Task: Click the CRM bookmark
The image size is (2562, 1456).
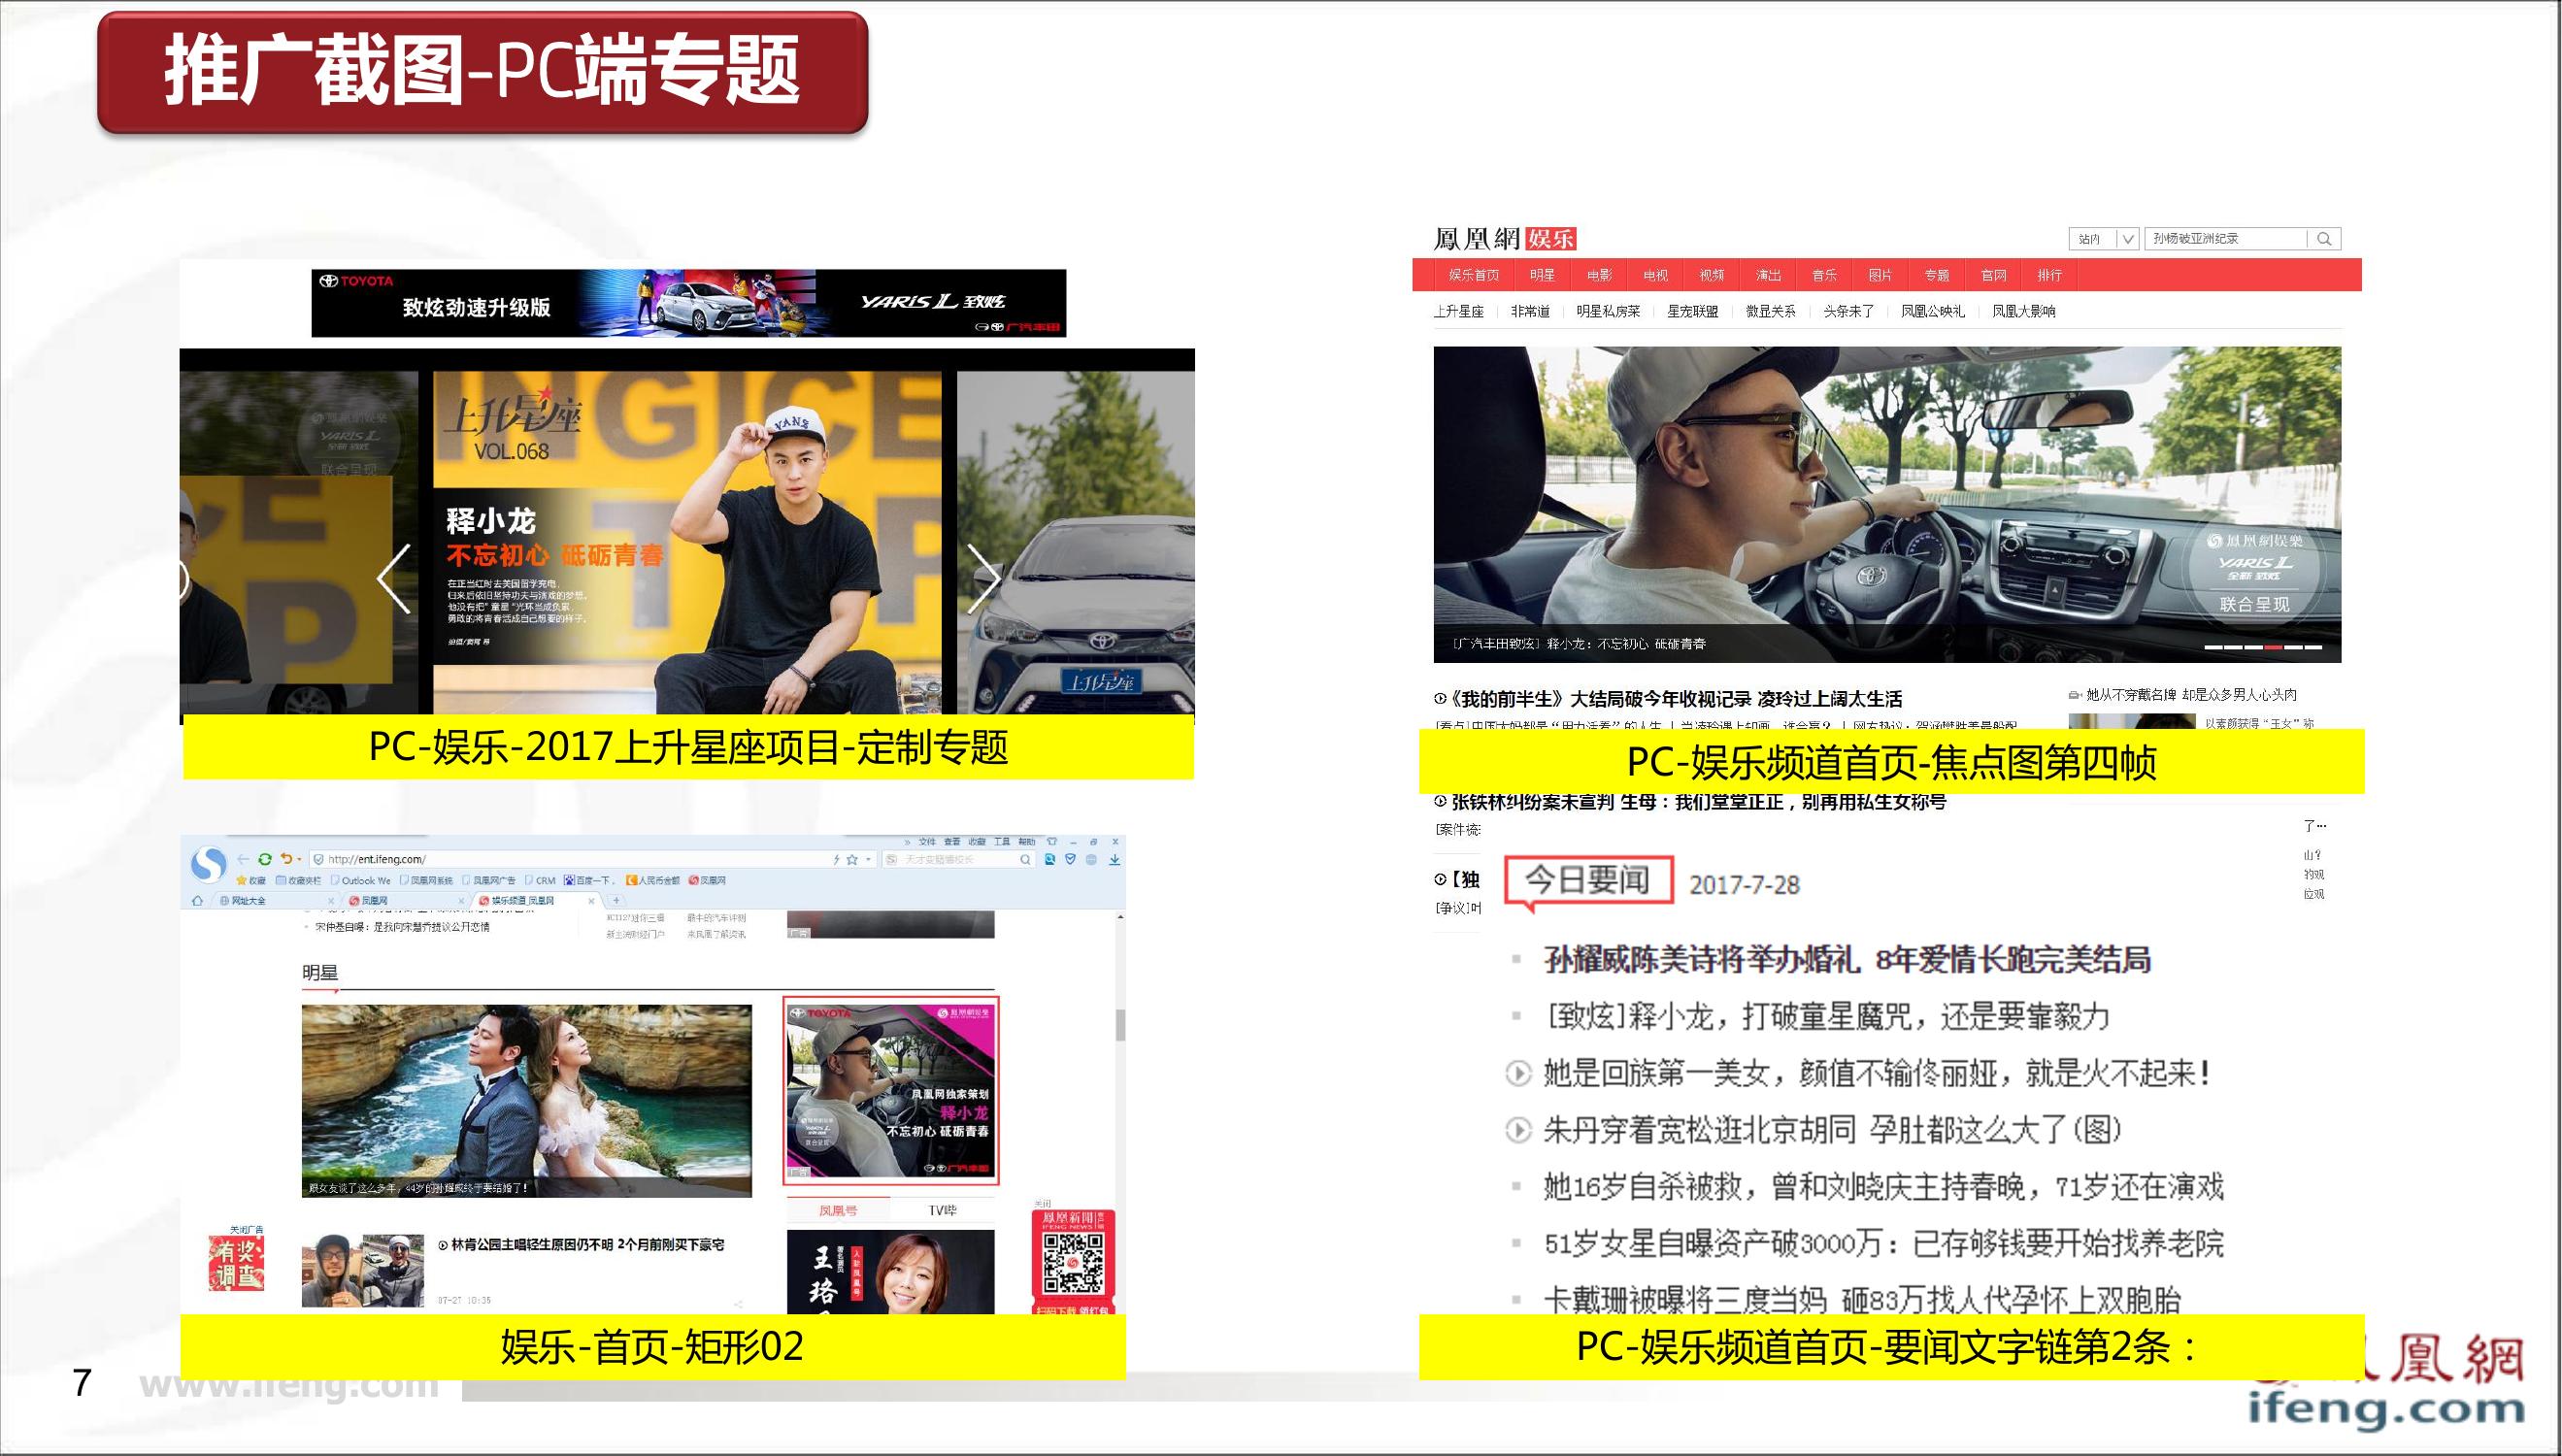Action: click(x=541, y=881)
